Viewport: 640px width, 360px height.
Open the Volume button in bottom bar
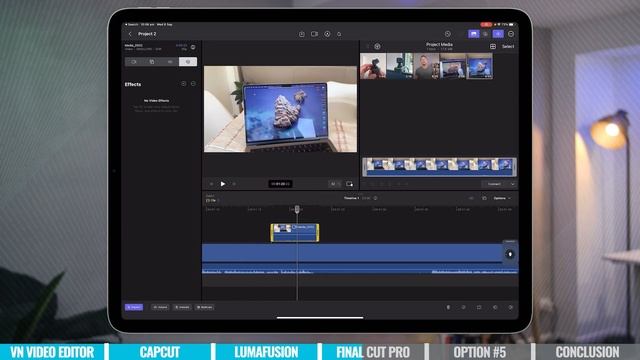tap(160, 307)
